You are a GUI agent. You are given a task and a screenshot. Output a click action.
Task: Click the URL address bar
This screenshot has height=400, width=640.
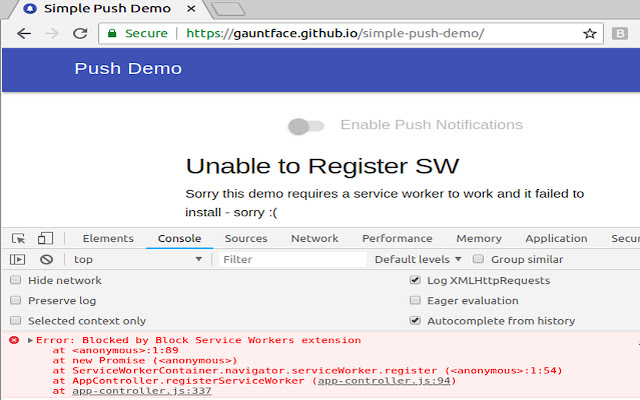(x=351, y=33)
